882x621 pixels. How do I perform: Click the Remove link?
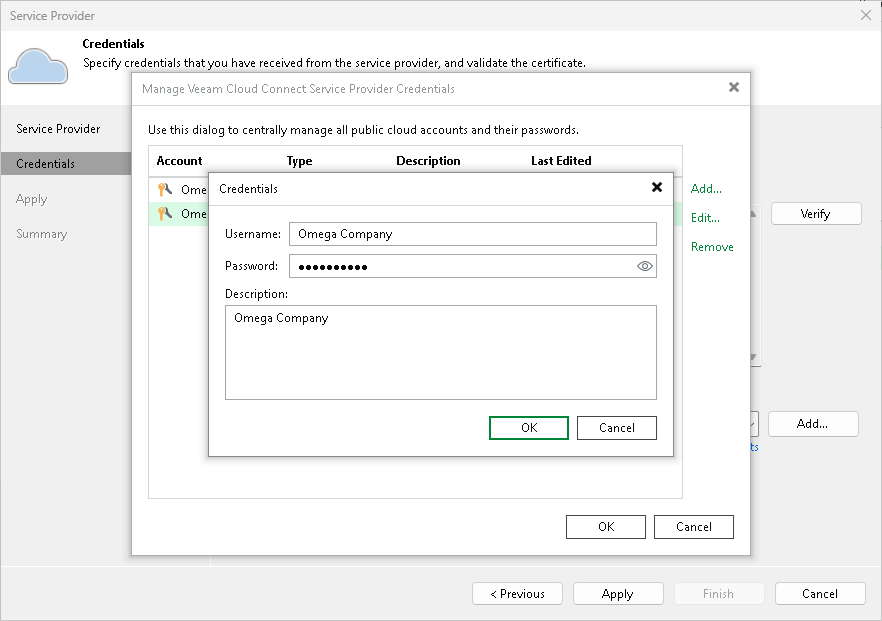click(x=712, y=246)
